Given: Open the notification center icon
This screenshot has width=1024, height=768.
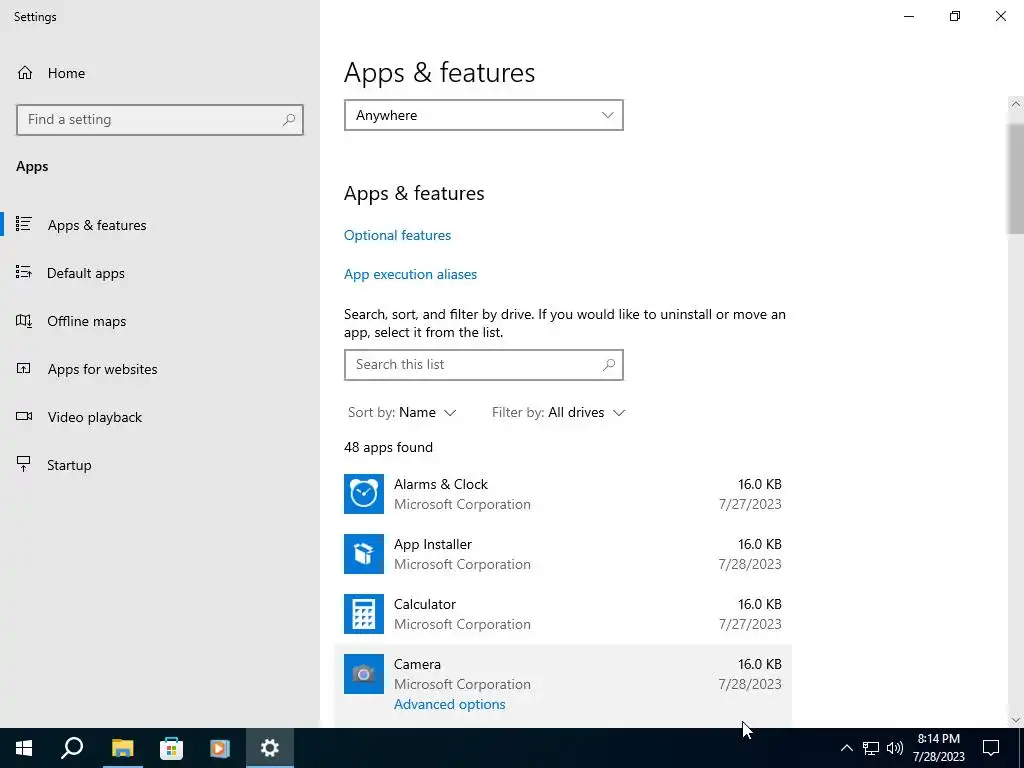Looking at the screenshot, I should (991, 748).
